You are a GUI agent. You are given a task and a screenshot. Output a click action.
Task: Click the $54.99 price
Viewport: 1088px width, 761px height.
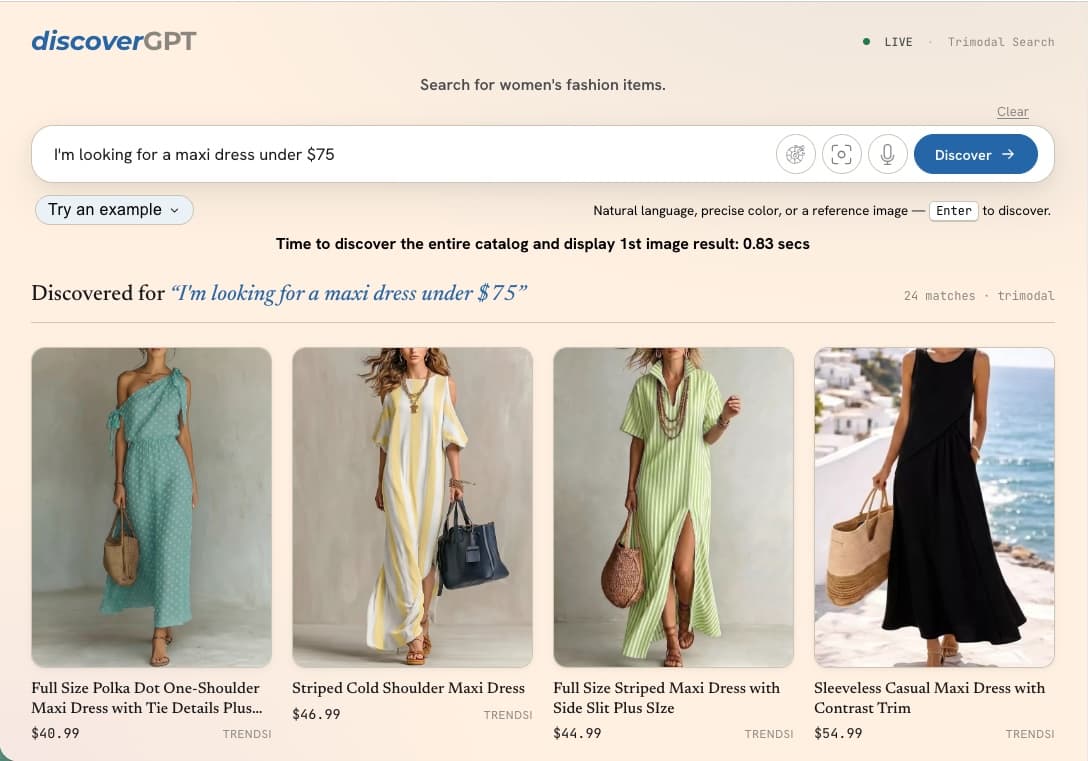tap(838, 733)
